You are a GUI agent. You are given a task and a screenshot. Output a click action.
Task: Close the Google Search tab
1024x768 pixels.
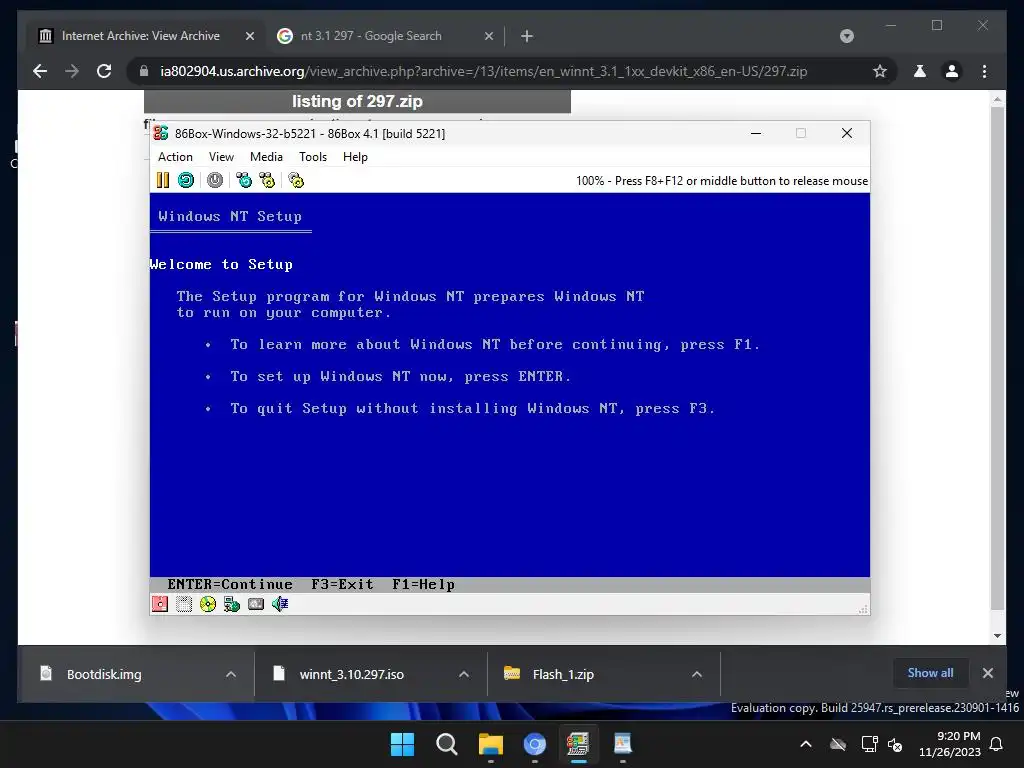point(488,36)
